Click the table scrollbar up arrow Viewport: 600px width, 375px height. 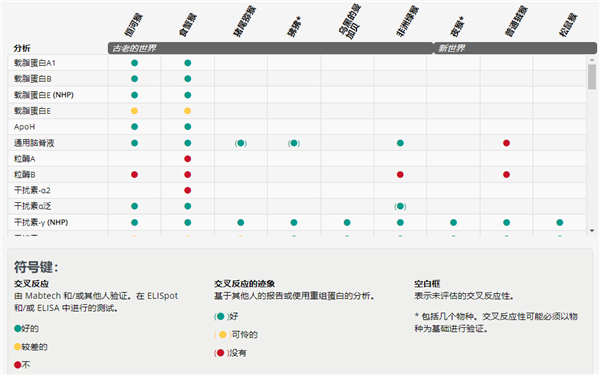point(592,60)
